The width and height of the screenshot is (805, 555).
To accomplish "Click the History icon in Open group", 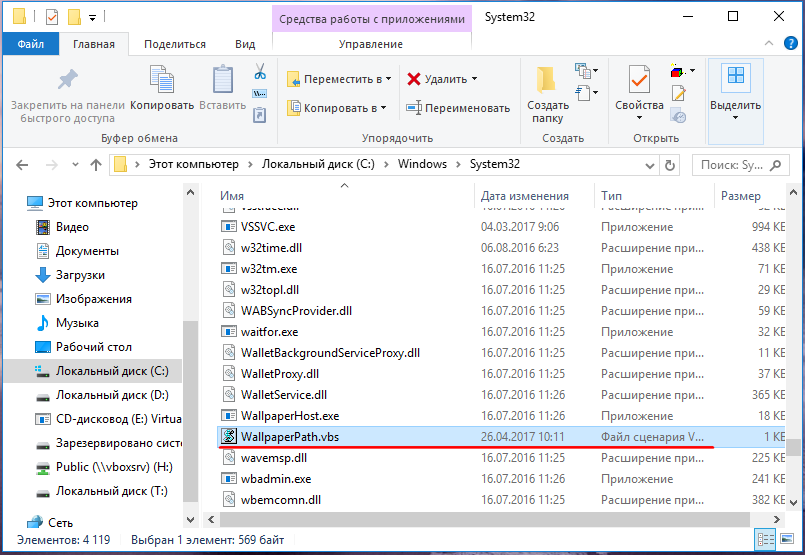I will [x=678, y=116].
